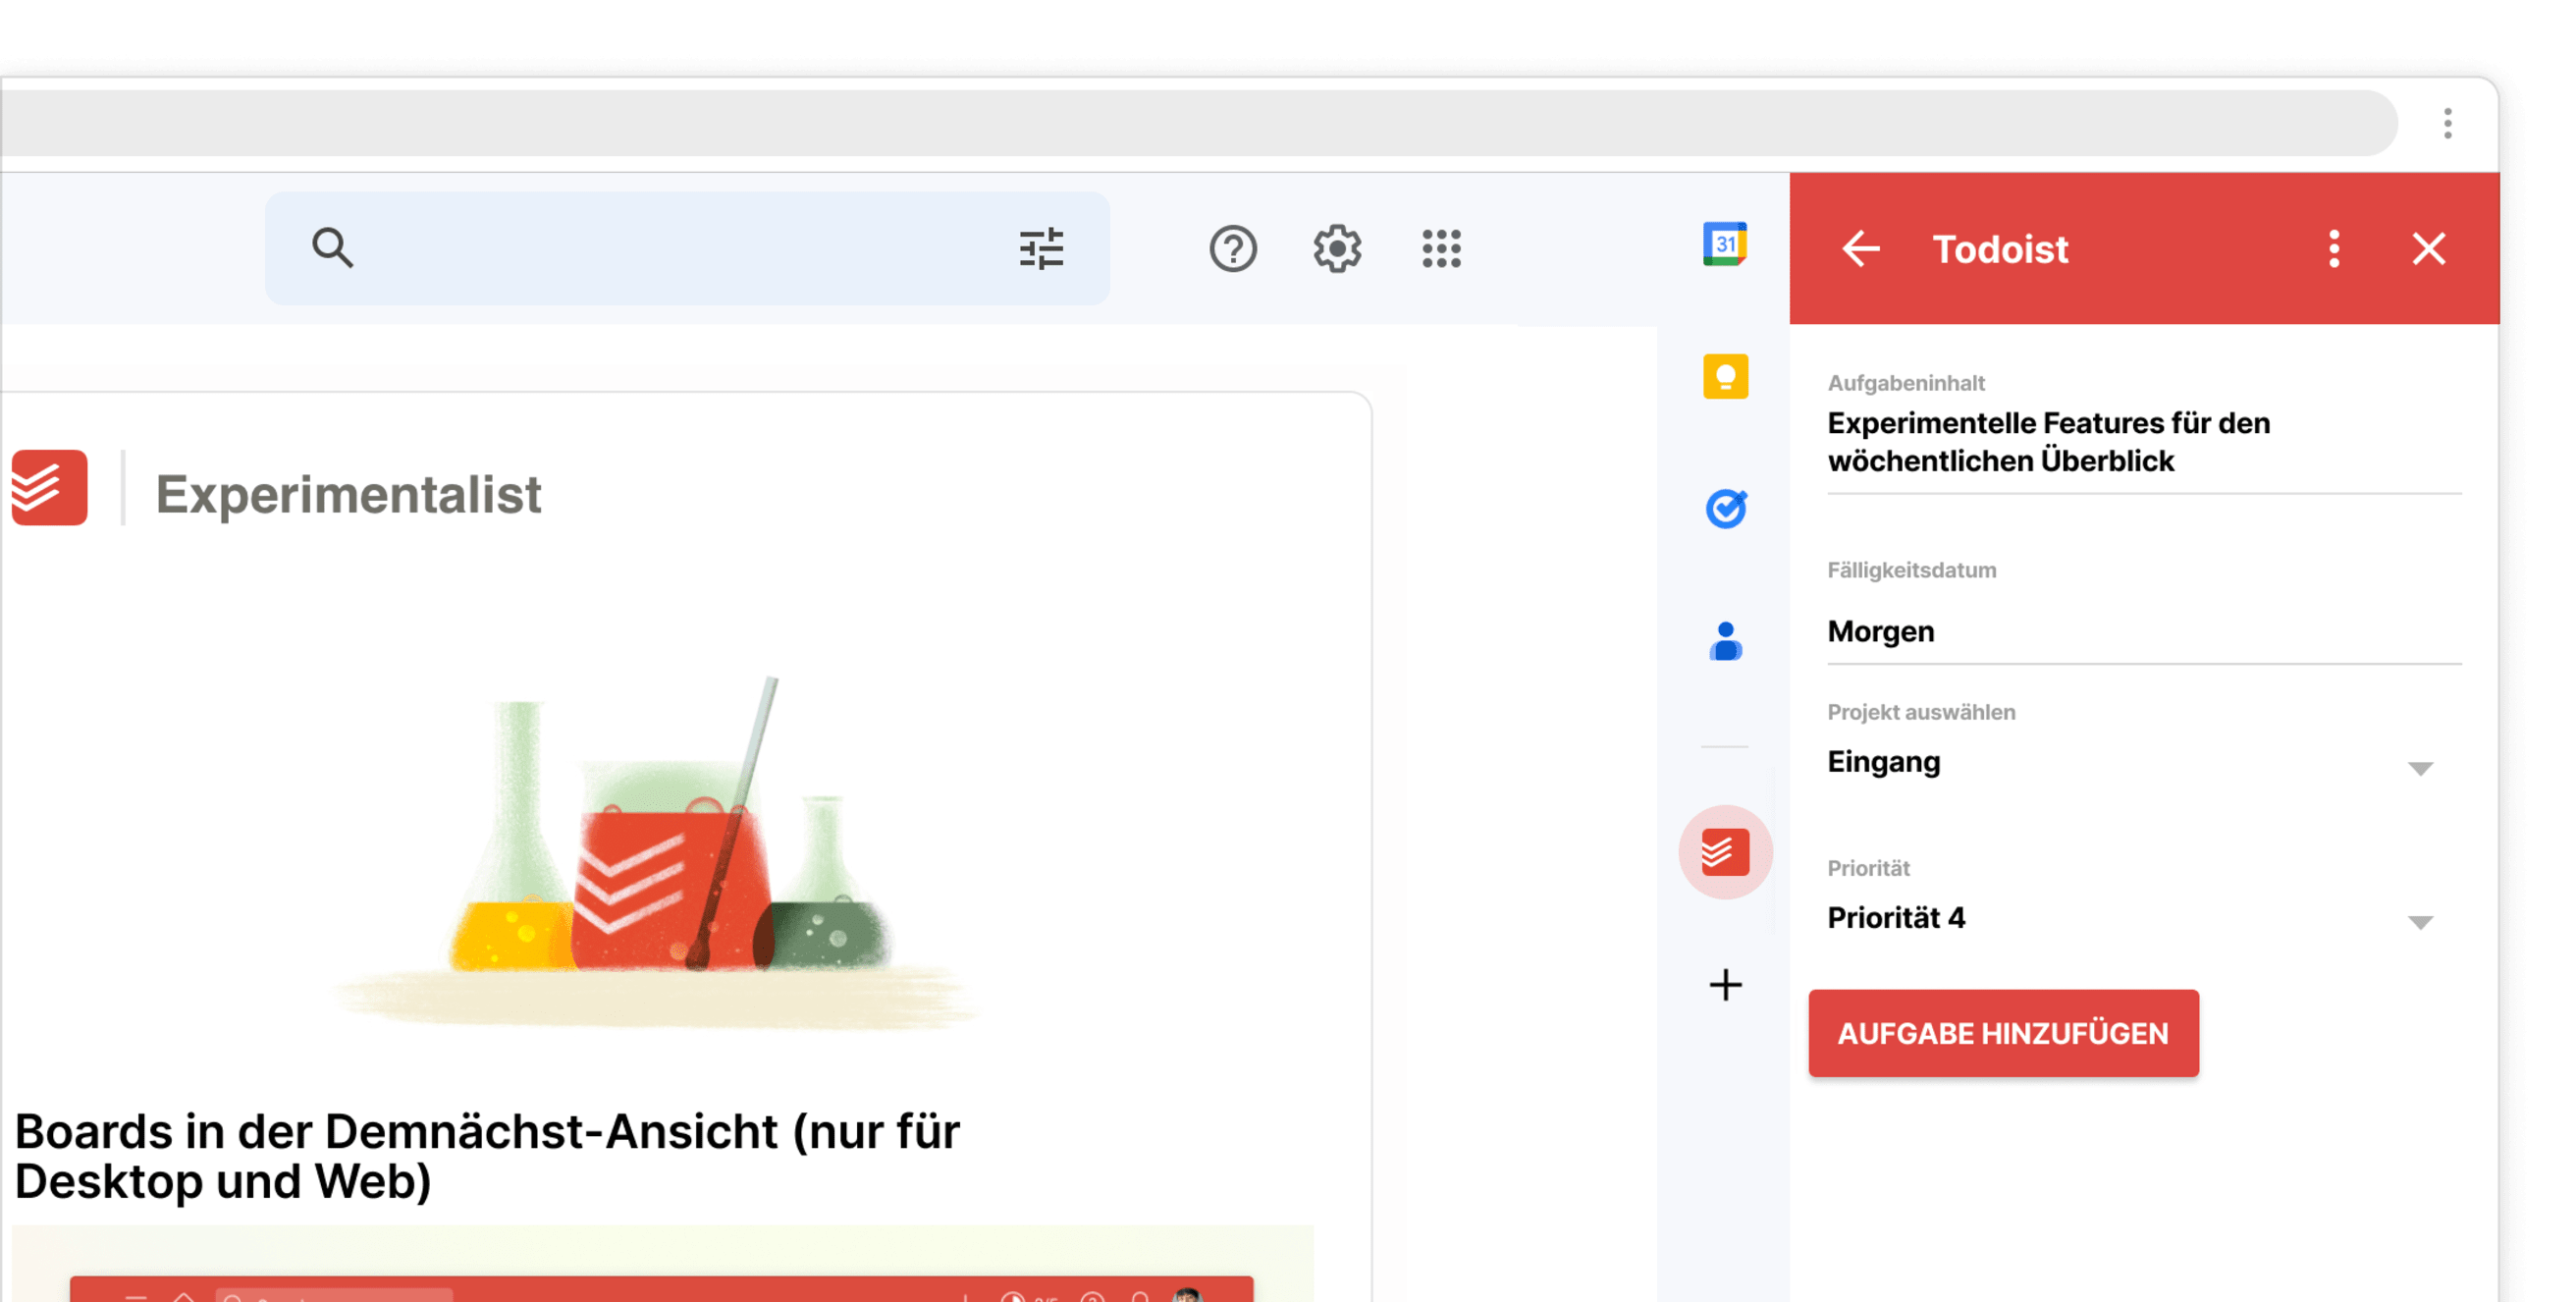Expand the Projekt auswählen dropdown showing Eingang

click(x=2144, y=762)
